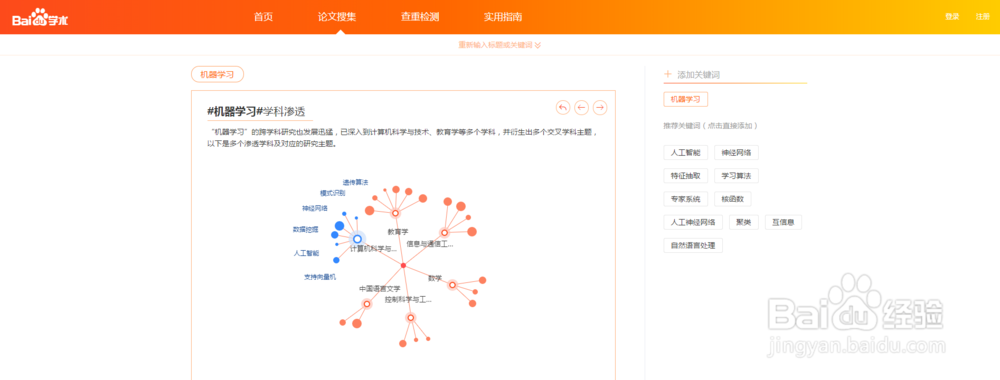The height and width of the screenshot is (380, 1000).
Task: Click the 登录 link
Action: pyautogui.click(x=952, y=17)
